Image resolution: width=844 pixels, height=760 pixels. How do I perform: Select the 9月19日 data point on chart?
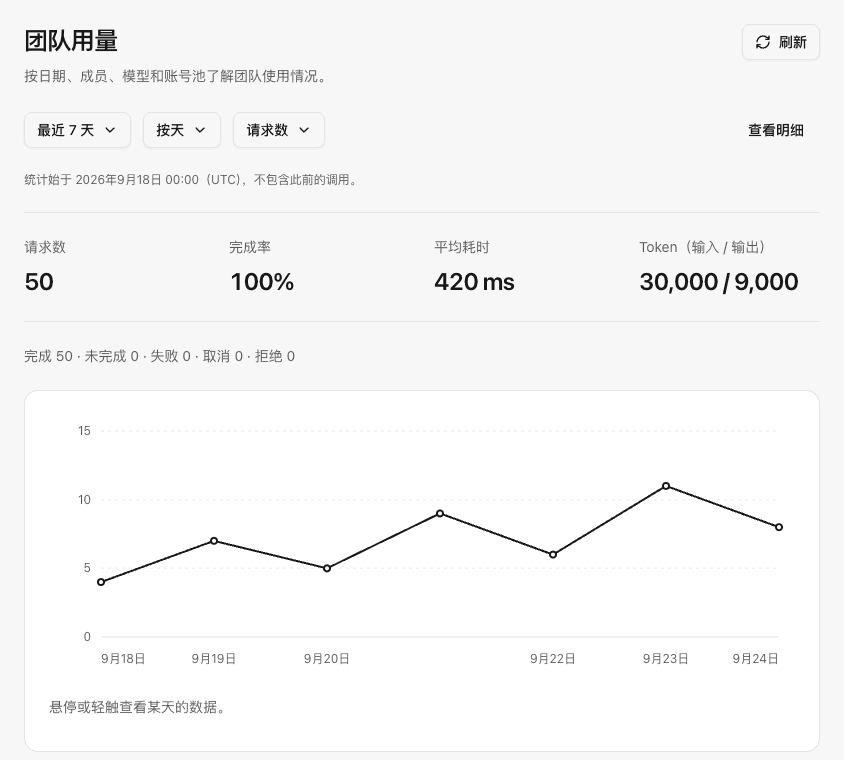tap(214, 540)
